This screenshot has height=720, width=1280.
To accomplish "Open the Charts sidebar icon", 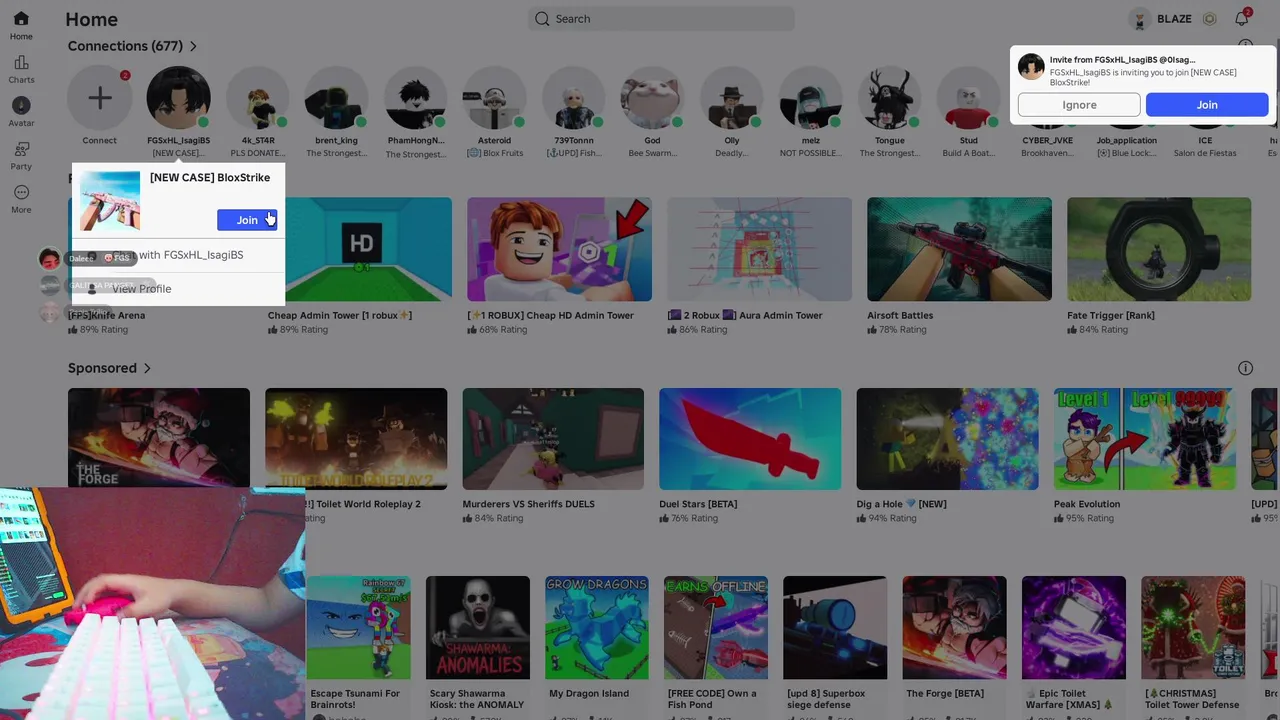I will point(21,62).
